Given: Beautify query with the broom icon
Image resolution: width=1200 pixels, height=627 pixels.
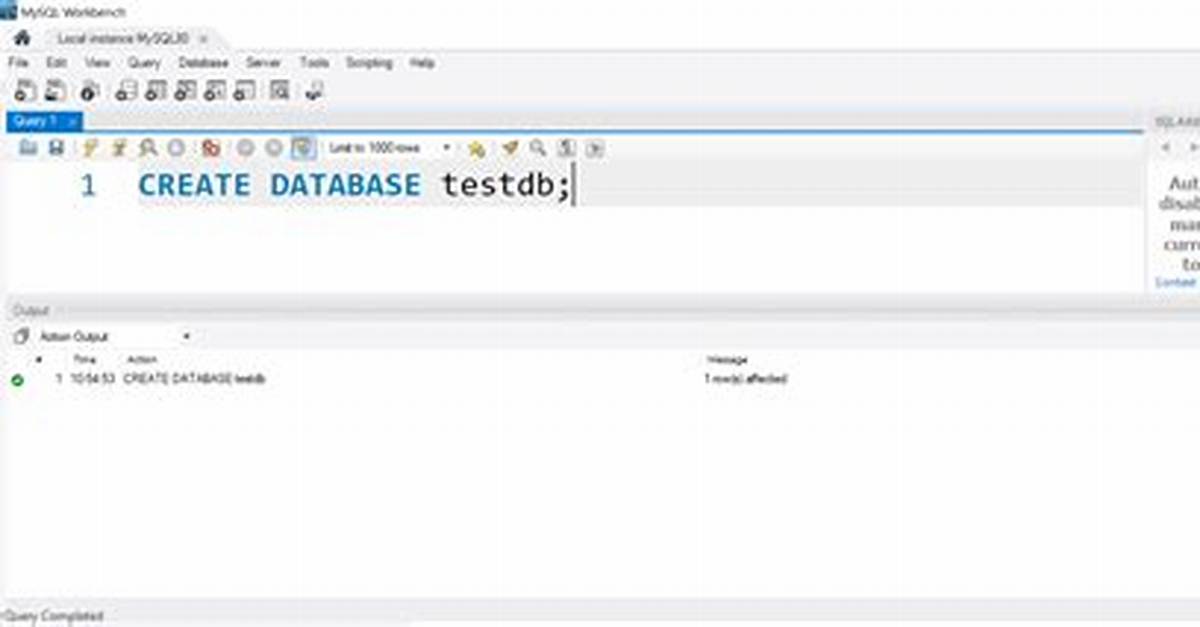Looking at the screenshot, I should pos(510,148).
